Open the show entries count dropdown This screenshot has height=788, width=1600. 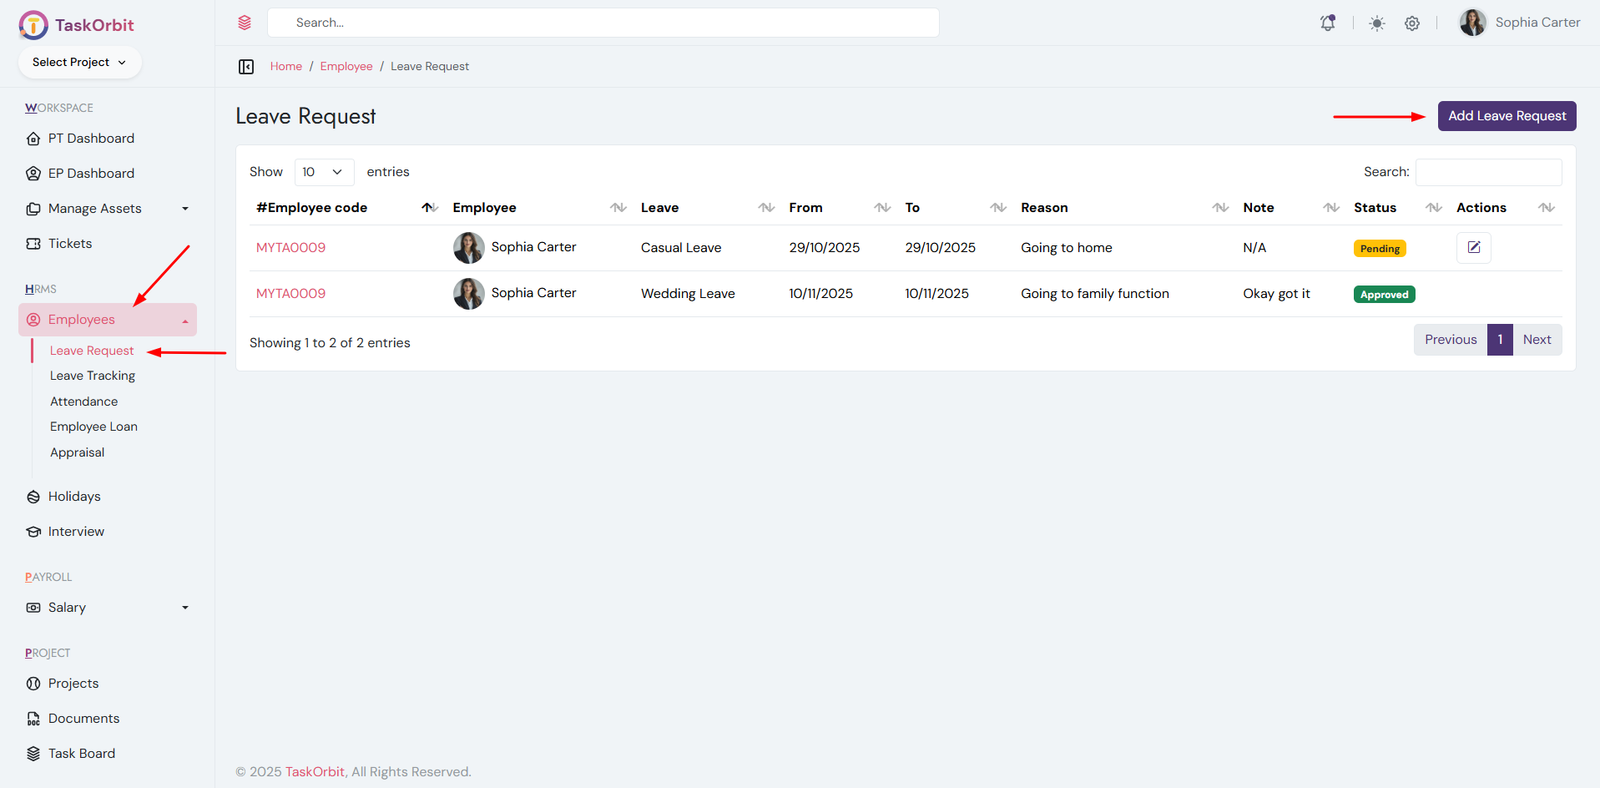tap(324, 172)
